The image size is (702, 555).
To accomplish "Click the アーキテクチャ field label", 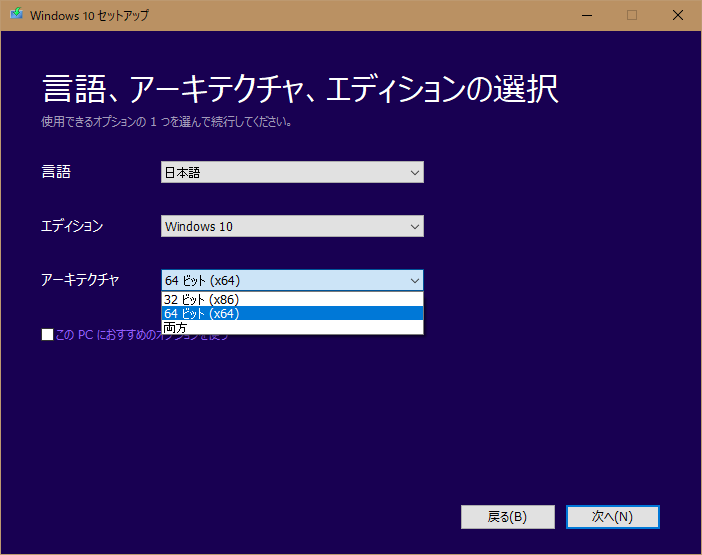I will click(80, 280).
